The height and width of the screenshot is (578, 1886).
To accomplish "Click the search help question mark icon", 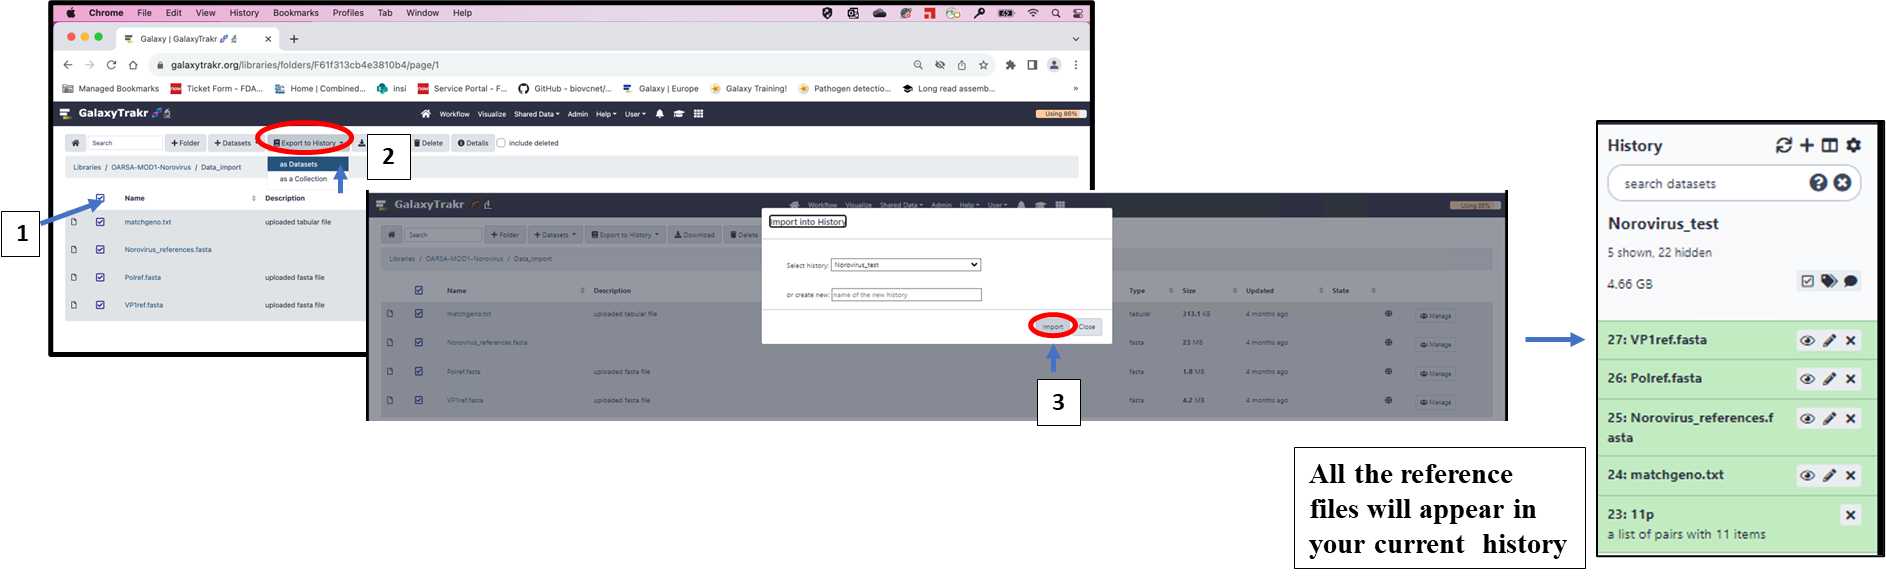I will [x=1819, y=182].
